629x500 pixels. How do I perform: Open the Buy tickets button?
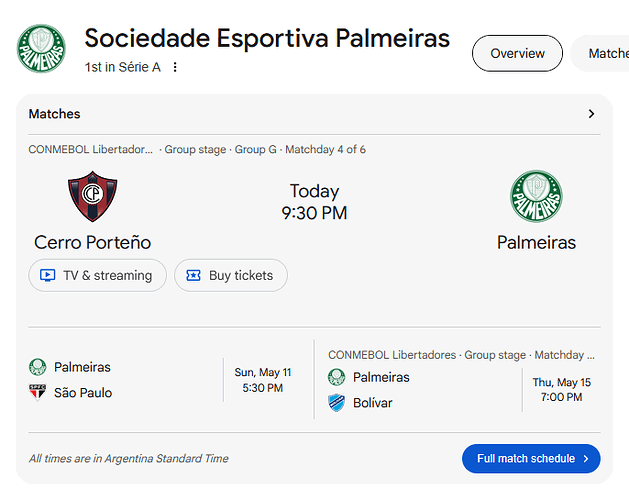tap(231, 275)
